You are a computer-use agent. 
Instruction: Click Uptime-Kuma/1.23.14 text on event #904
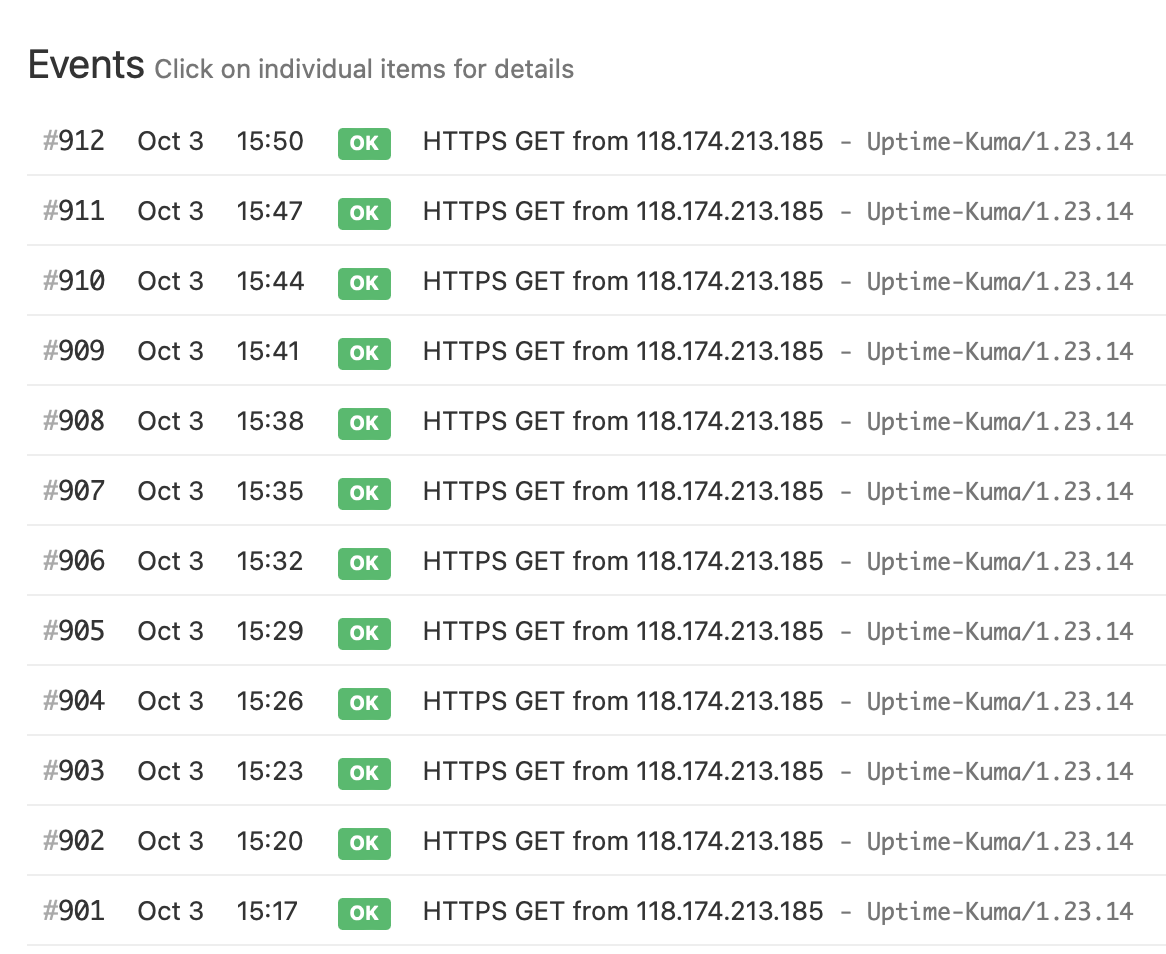(999, 701)
